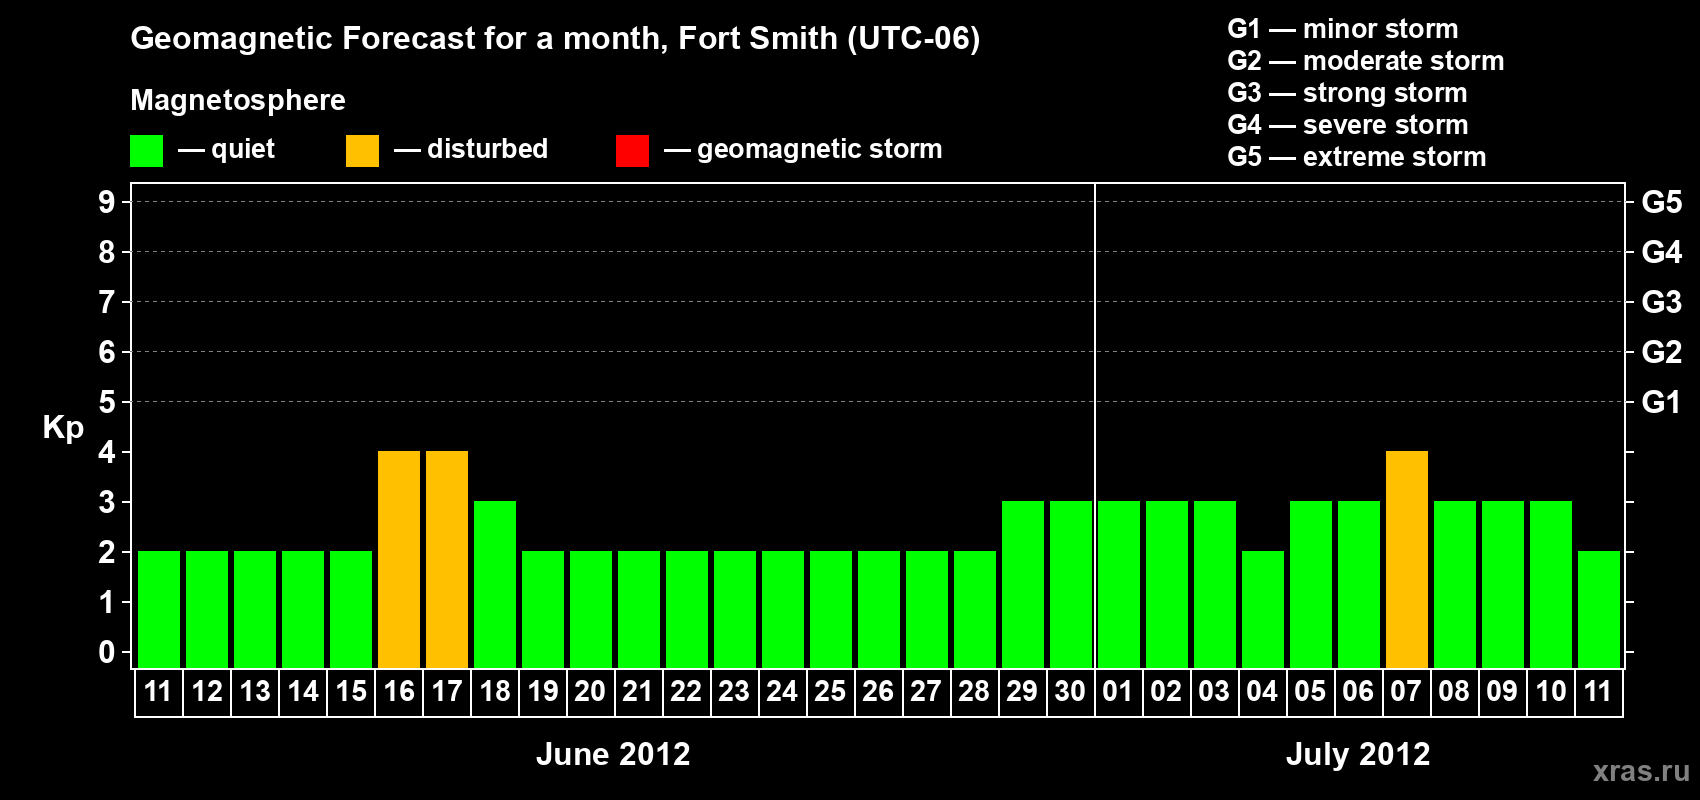Image resolution: width=1700 pixels, height=800 pixels.
Task: Click the G3 right-axis label
Action: point(1662,302)
